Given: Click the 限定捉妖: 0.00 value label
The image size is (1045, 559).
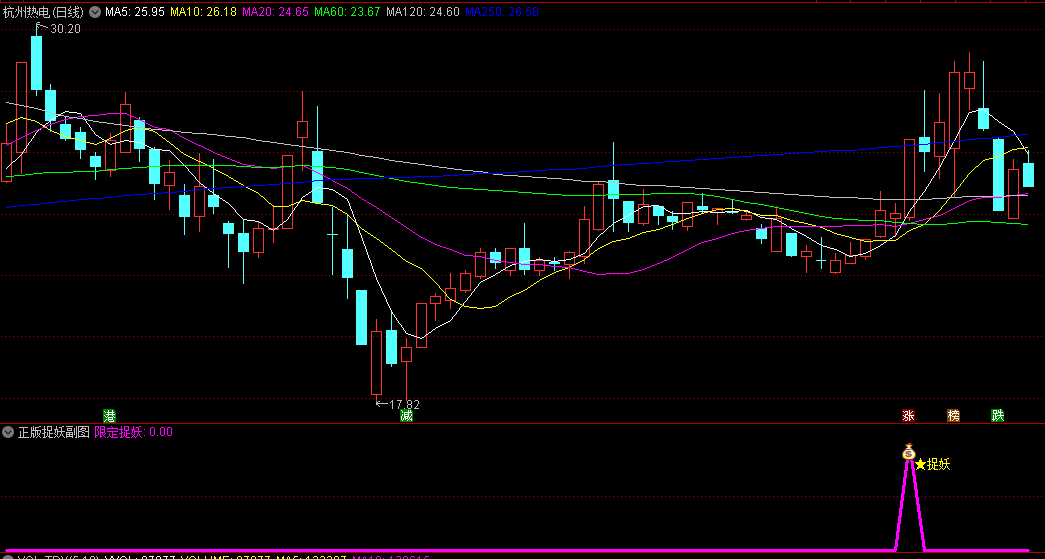Looking at the screenshot, I should [133, 432].
